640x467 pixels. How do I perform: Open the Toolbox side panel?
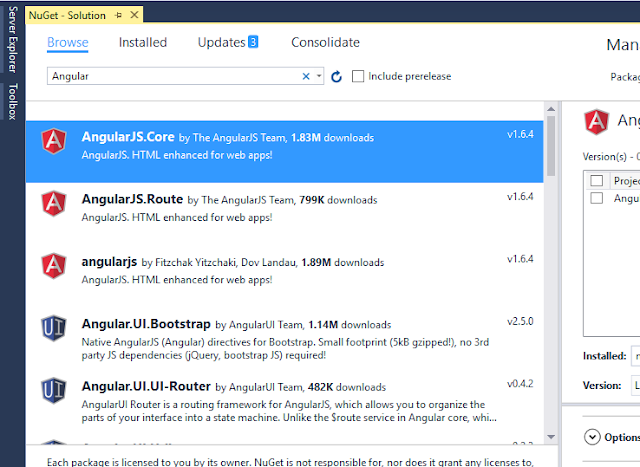[x=13, y=102]
